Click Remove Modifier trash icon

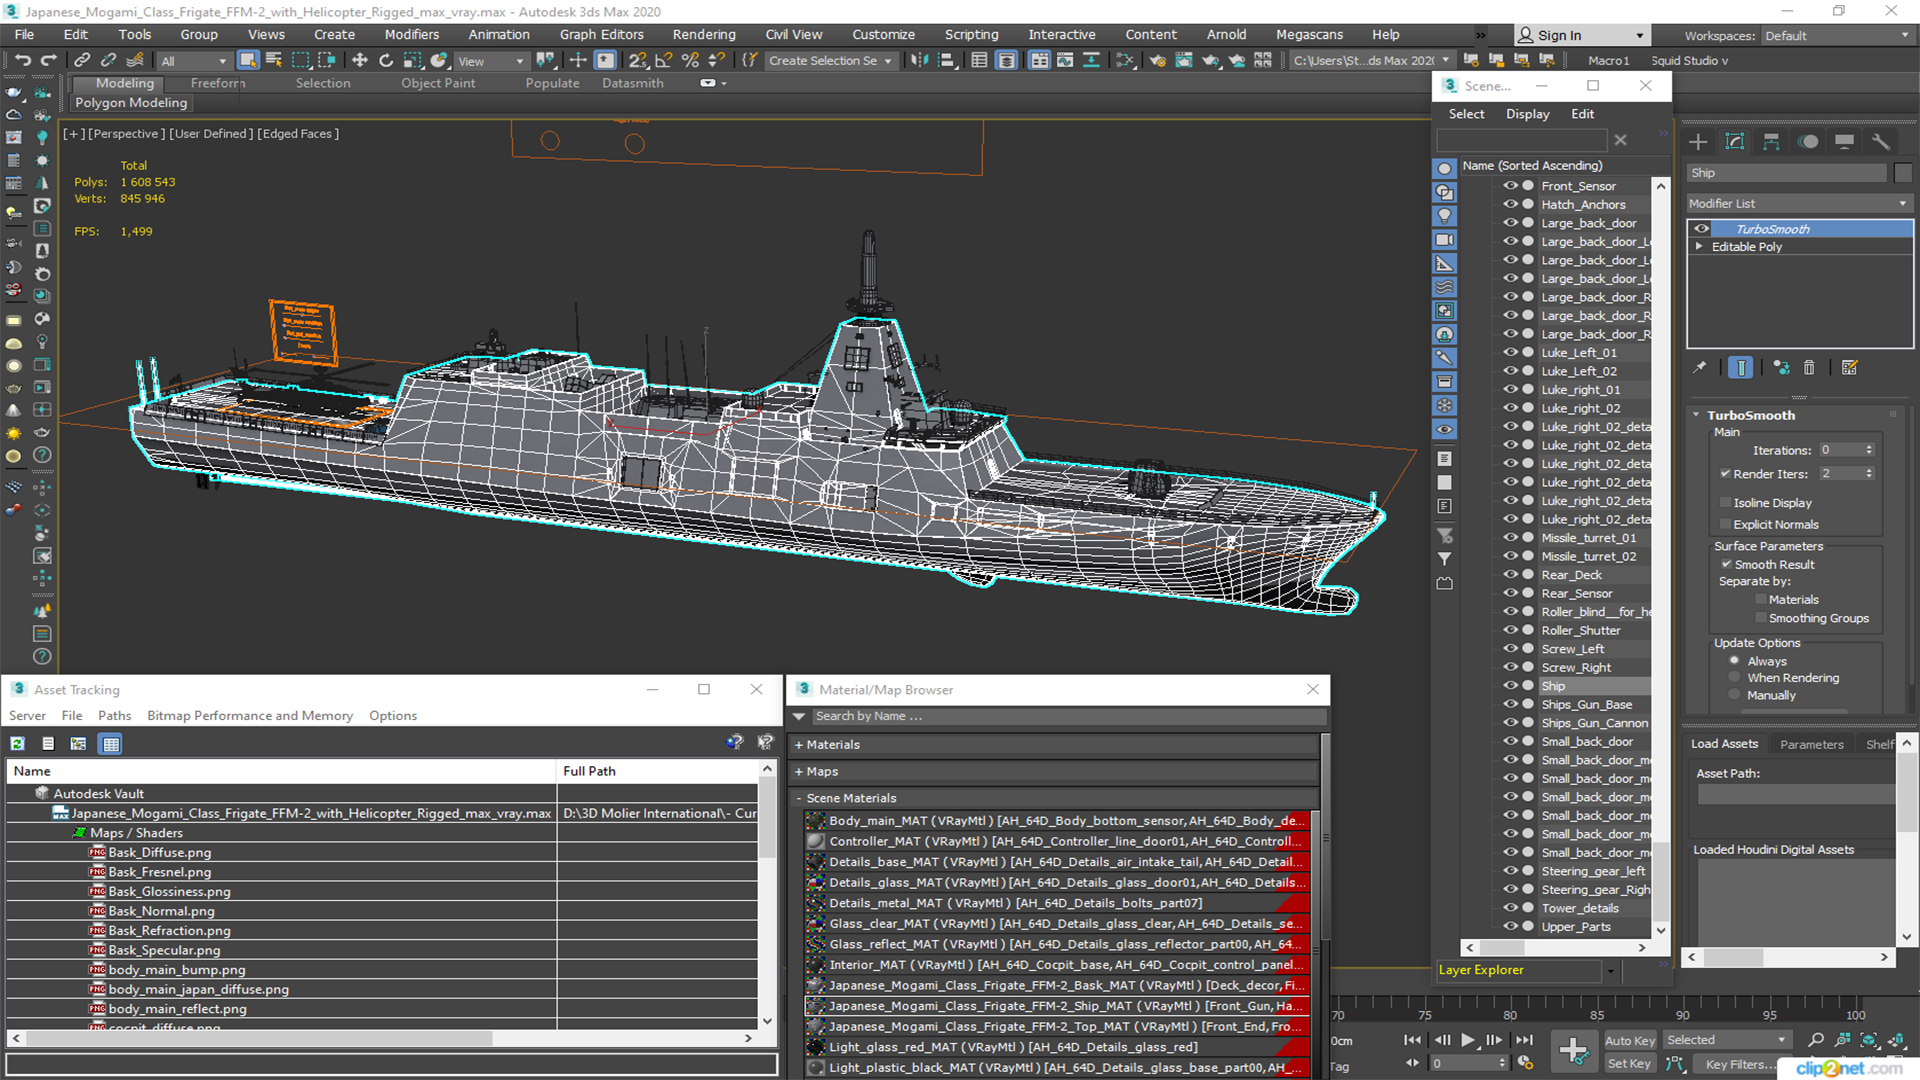[x=1809, y=368]
